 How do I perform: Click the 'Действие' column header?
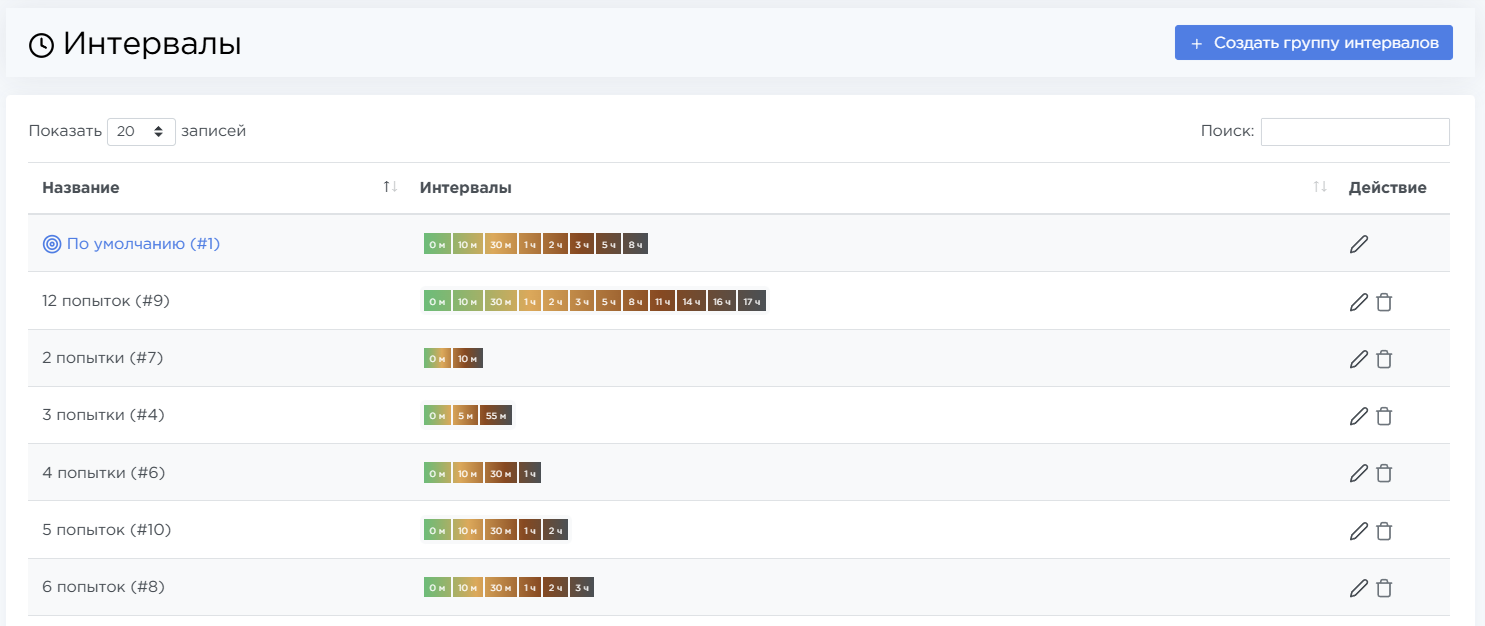[1387, 187]
